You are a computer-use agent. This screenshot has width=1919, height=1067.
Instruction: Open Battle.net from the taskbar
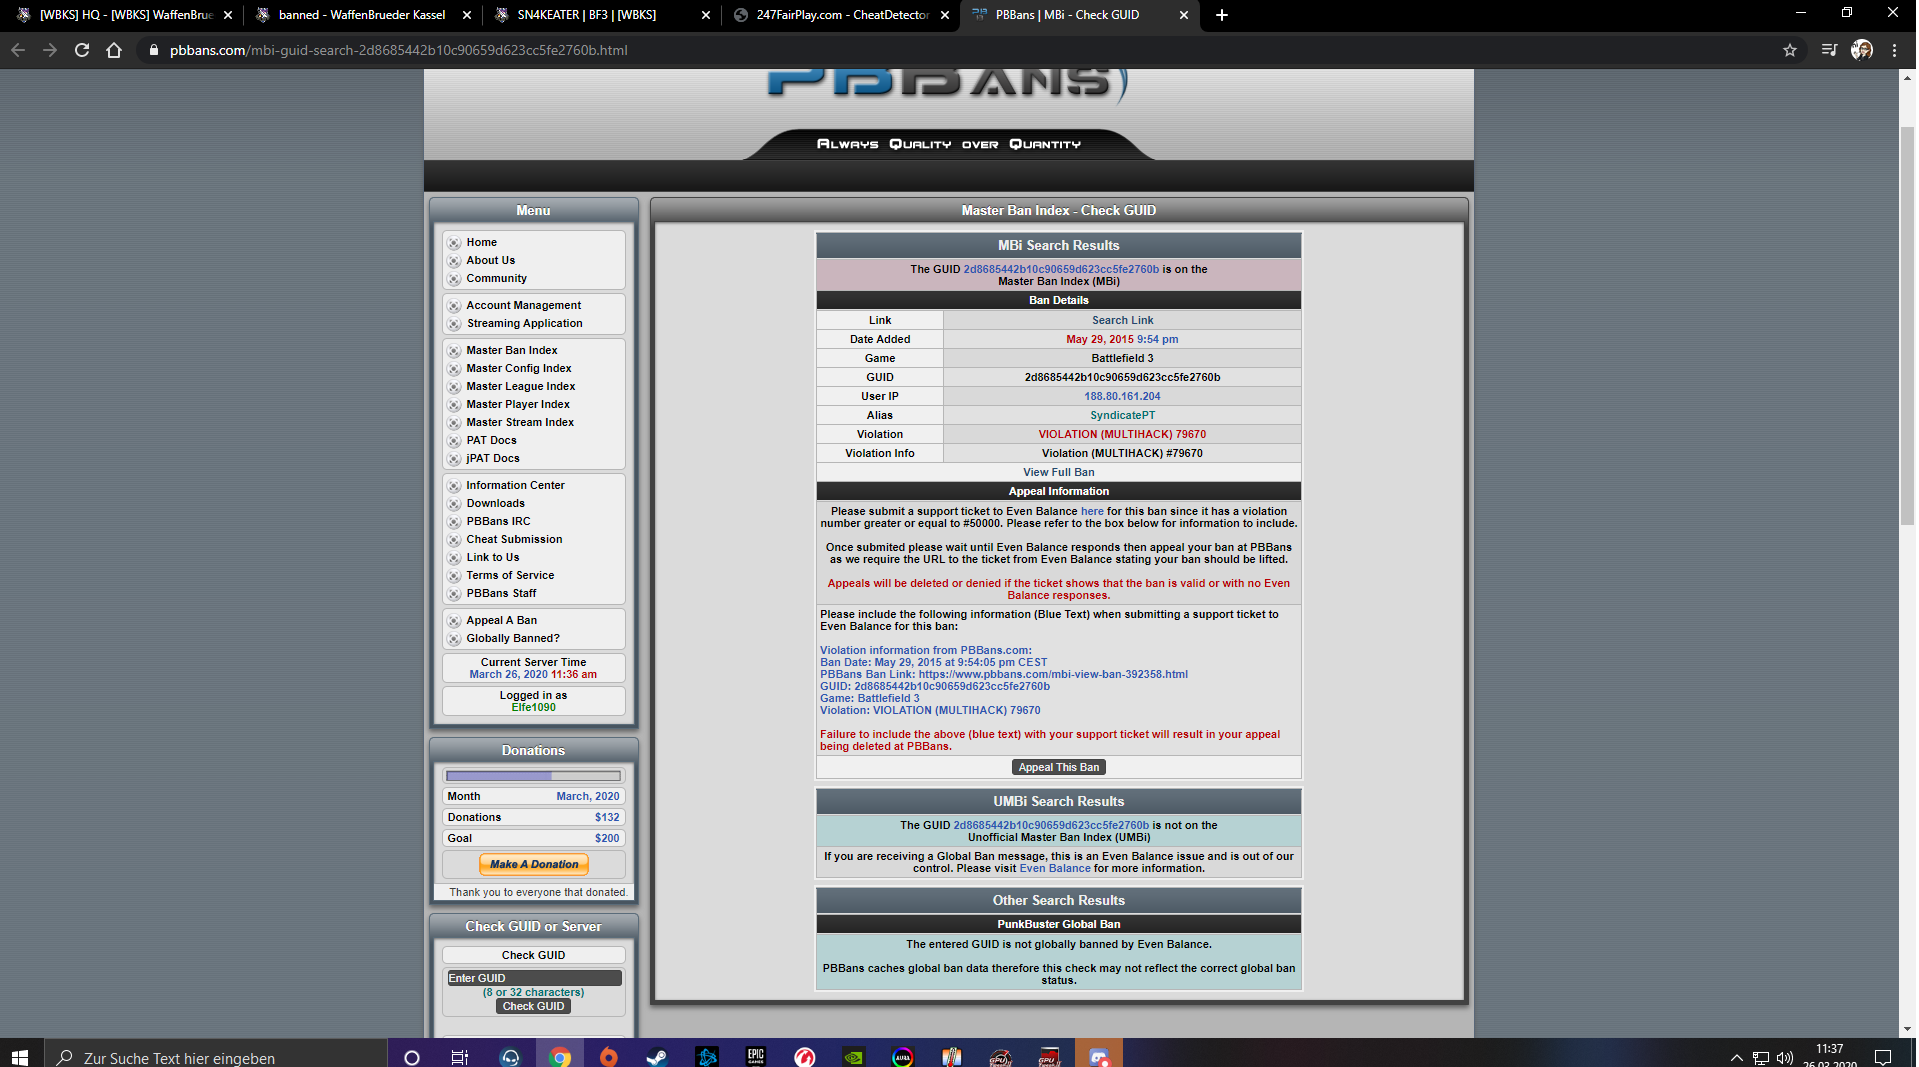point(707,1057)
